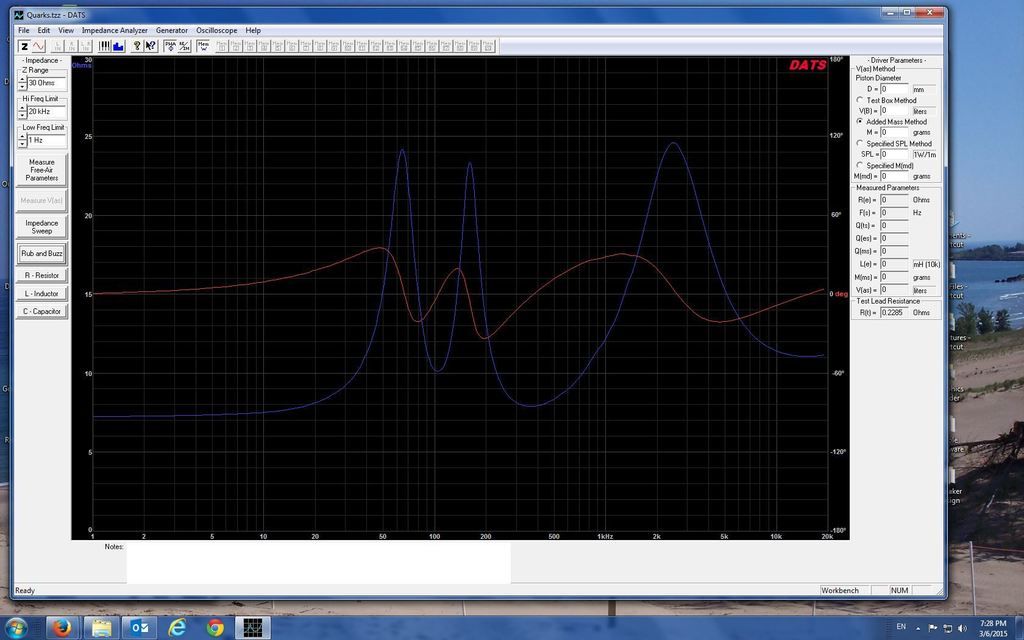
Task: Open Google Chrome from the taskbar
Action: point(215,628)
